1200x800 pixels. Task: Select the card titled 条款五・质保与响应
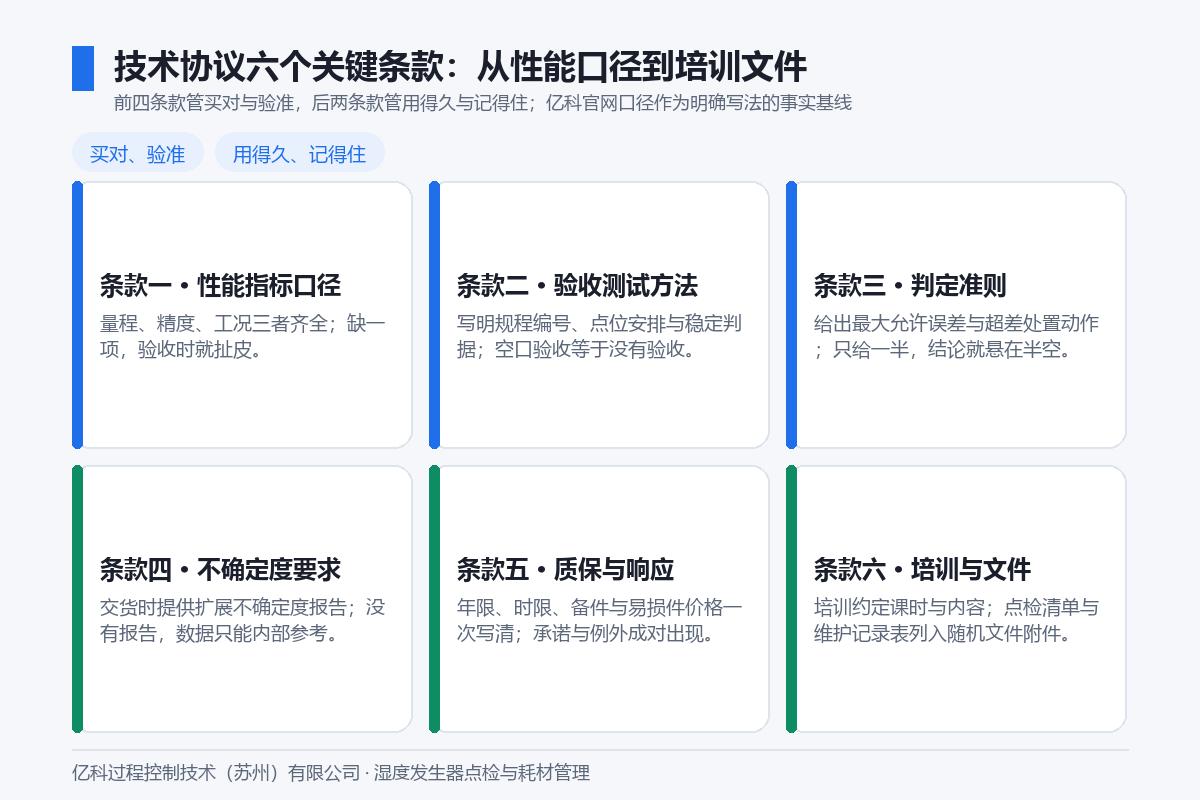pyautogui.click(x=599, y=599)
